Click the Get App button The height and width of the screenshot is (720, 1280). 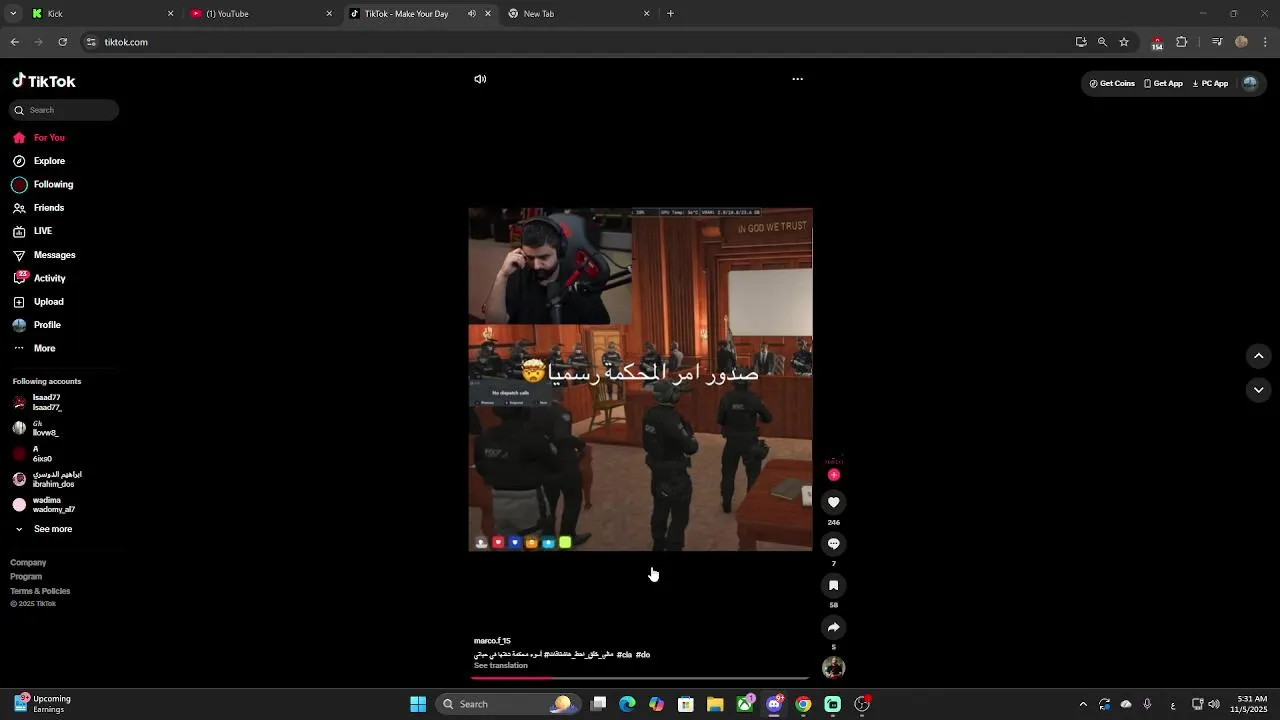[x=1163, y=84]
